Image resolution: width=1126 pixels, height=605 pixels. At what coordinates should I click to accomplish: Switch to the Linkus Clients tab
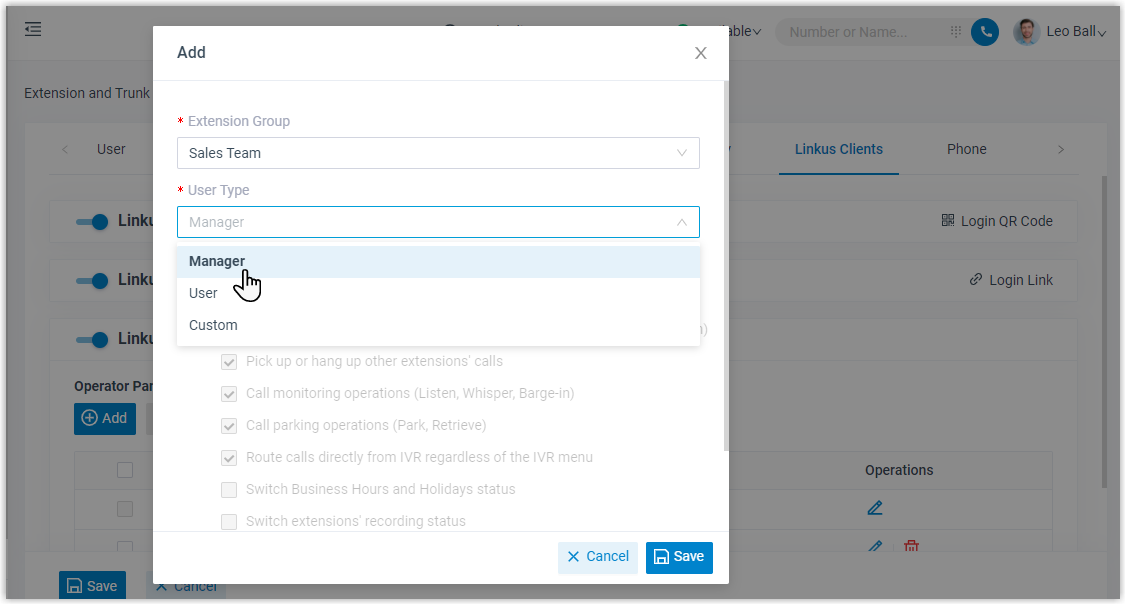(838, 149)
